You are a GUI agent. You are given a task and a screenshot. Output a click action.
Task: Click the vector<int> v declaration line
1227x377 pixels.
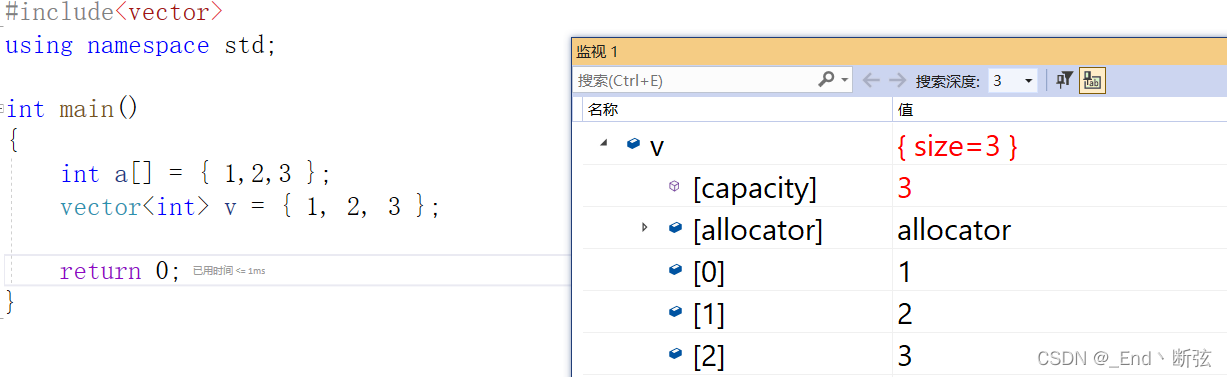click(x=250, y=206)
